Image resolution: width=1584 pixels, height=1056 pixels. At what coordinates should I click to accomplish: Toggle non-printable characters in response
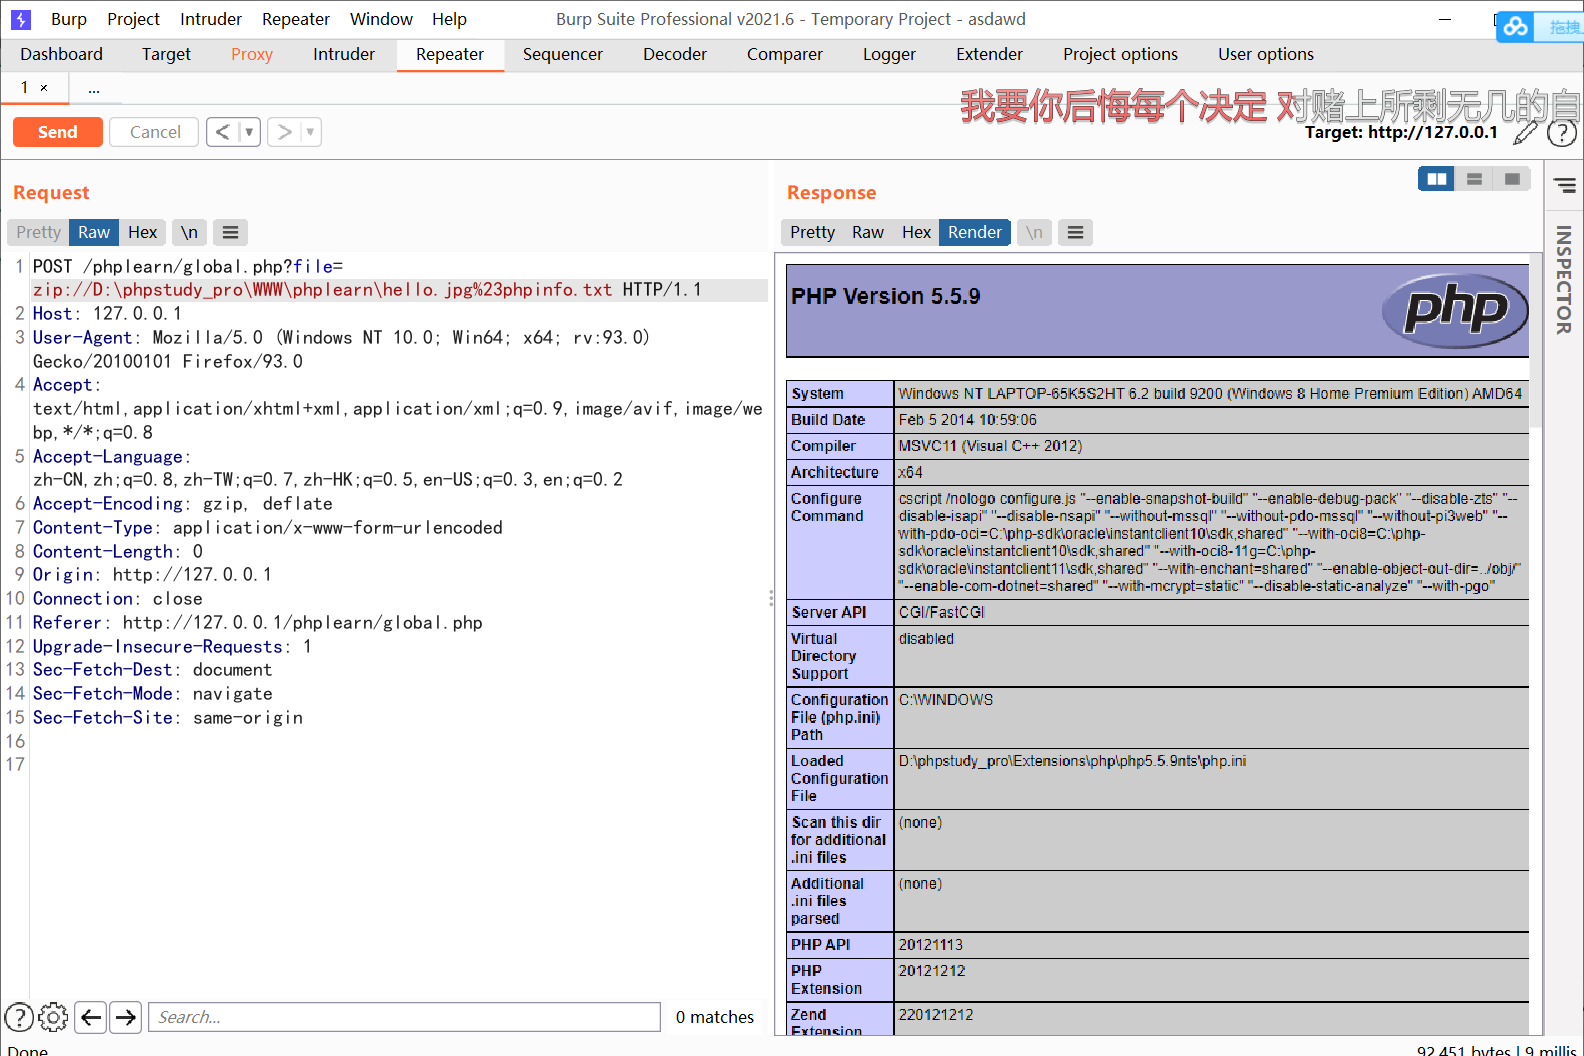pyautogui.click(x=1034, y=232)
